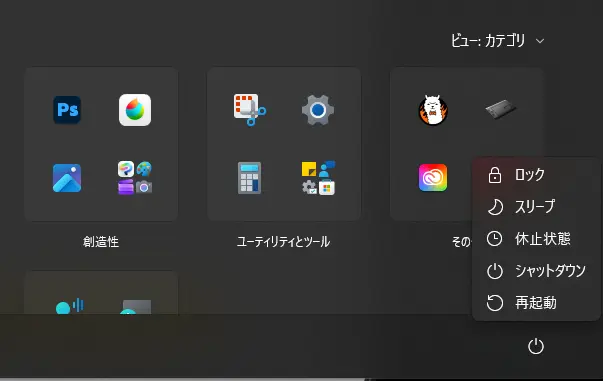Select ロック from the power menu
The height and width of the screenshot is (381, 603).
point(536,175)
